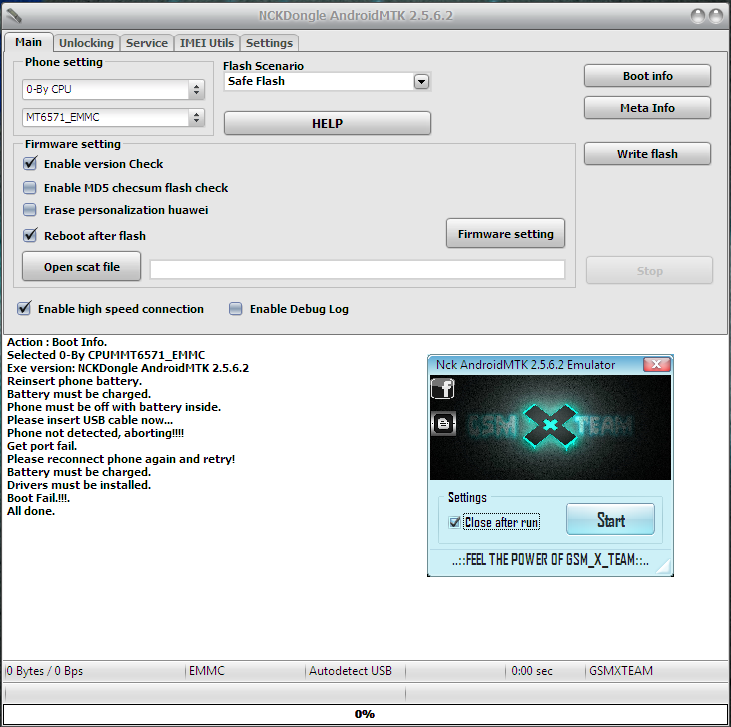Click 'EMMC' status bar entry
731x727 pixels.
[207, 671]
